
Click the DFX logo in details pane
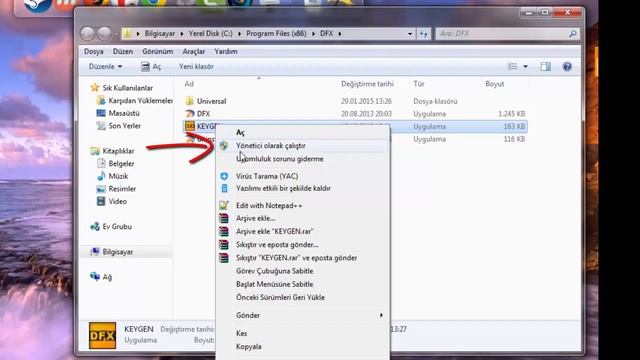102,336
